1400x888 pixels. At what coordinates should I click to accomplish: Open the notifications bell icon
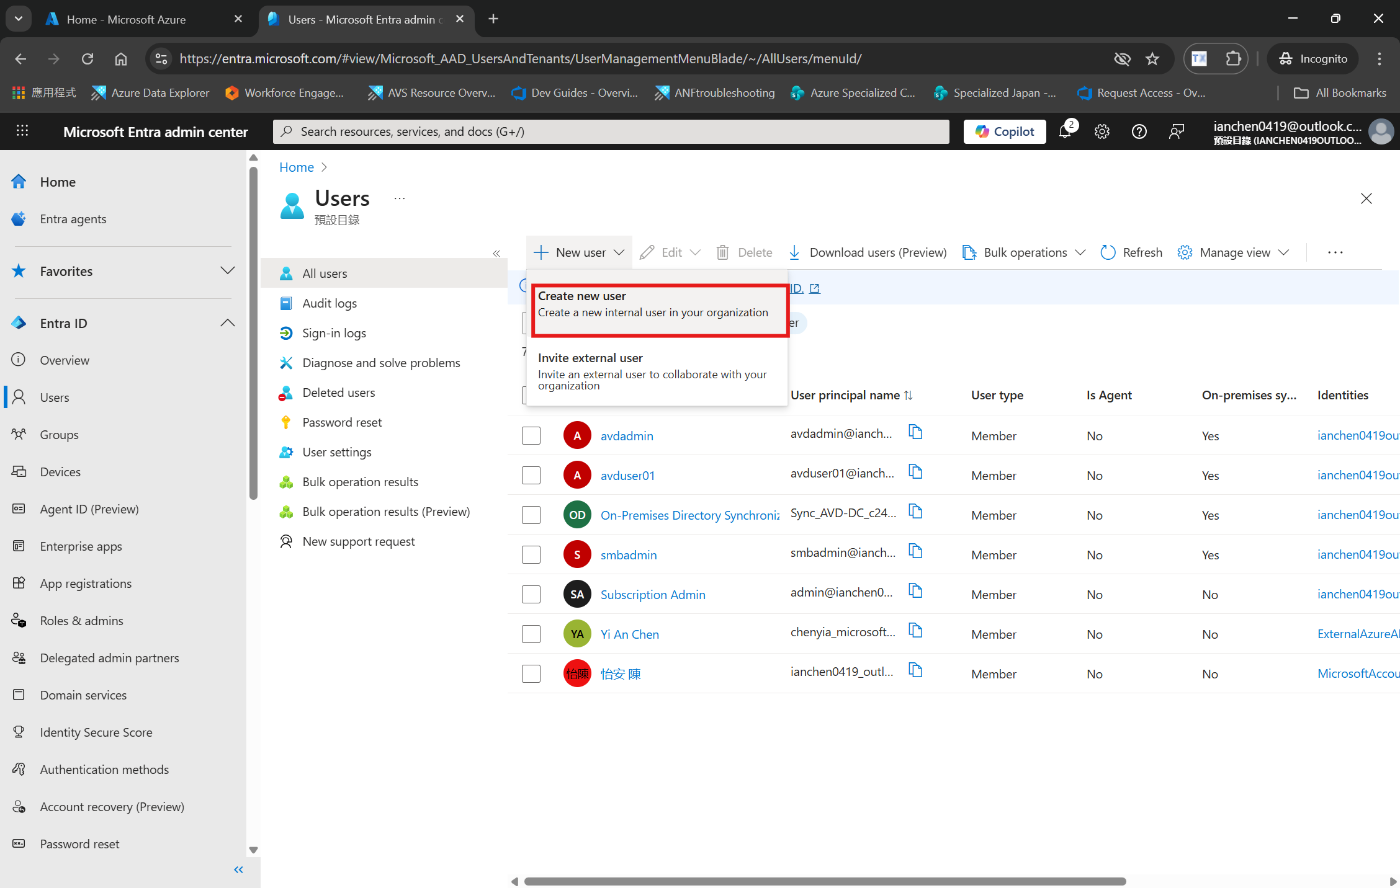coord(1065,131)
